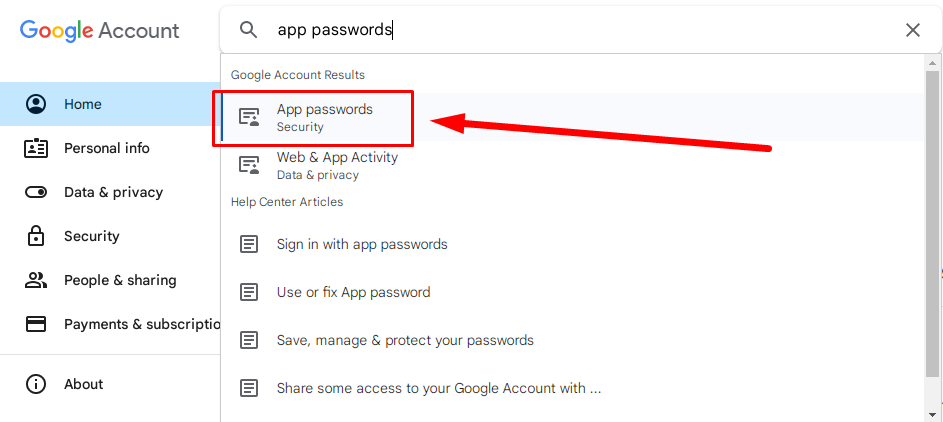This screenshot has height=422, width=943.
Task: Click the About info icon
Action: pos(36,384)
